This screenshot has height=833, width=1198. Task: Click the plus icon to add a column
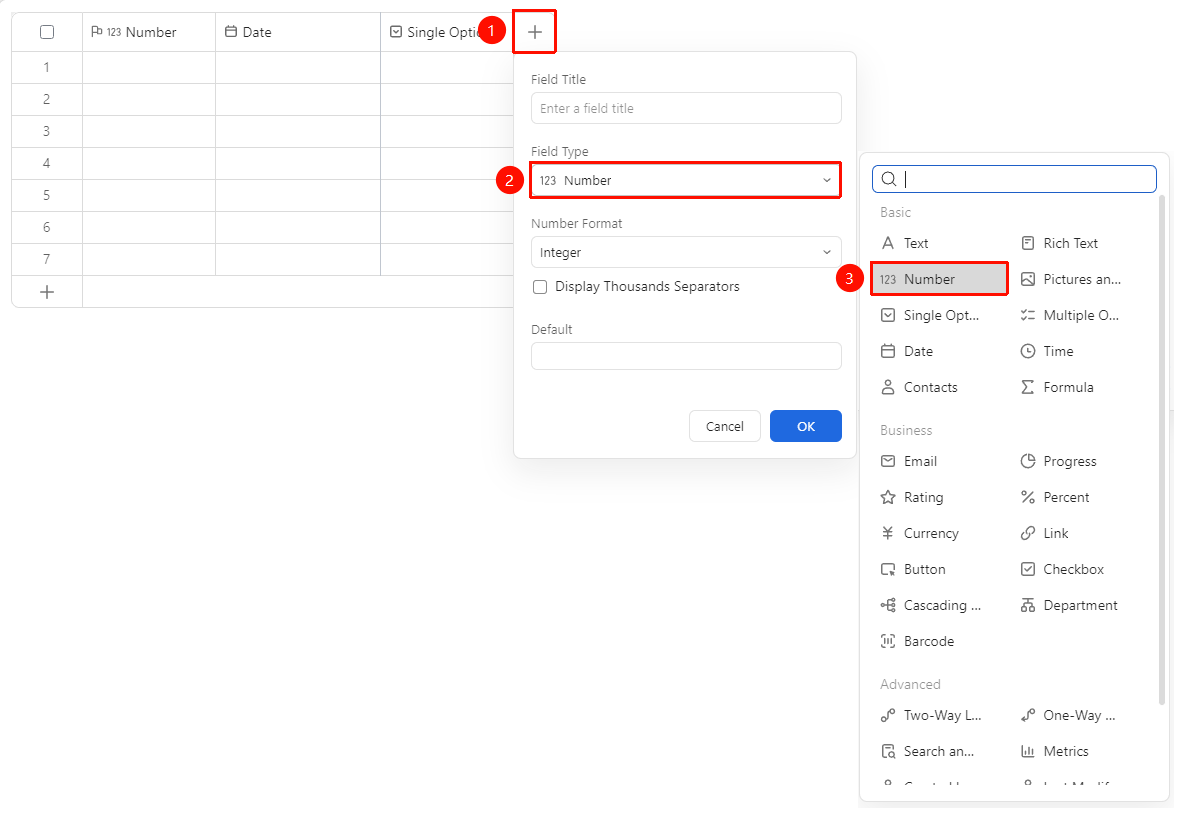coord(535,32)
